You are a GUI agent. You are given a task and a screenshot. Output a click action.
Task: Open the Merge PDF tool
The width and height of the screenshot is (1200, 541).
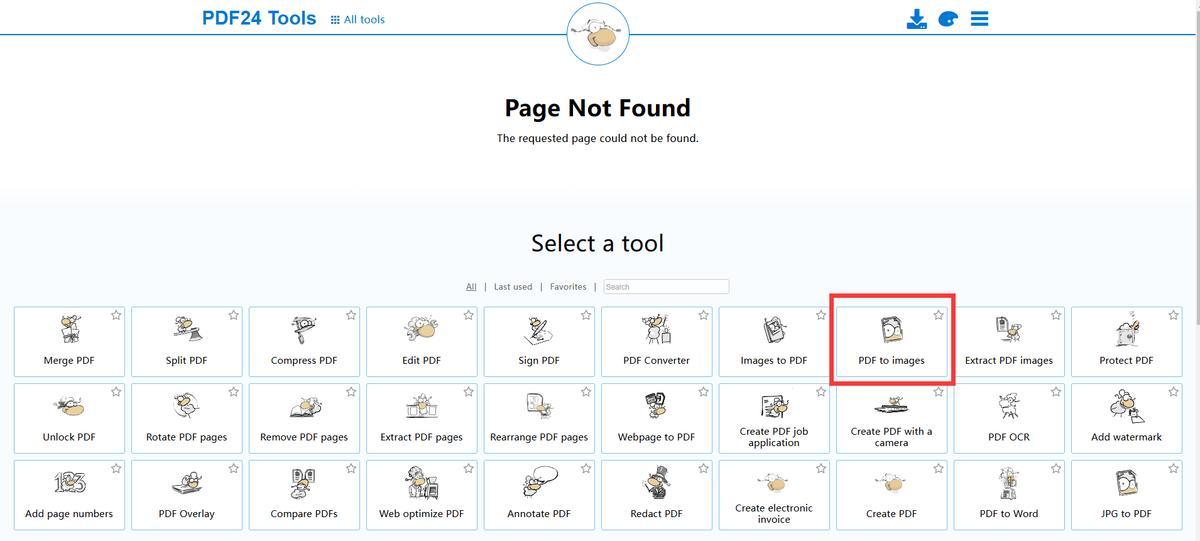pyautogui.click(x=69, y=341)
